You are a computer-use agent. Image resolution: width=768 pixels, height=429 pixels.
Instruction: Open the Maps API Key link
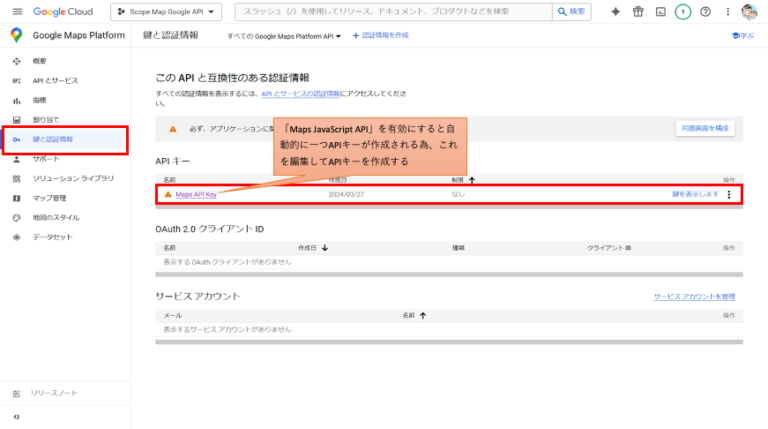[x=196, y=194]
